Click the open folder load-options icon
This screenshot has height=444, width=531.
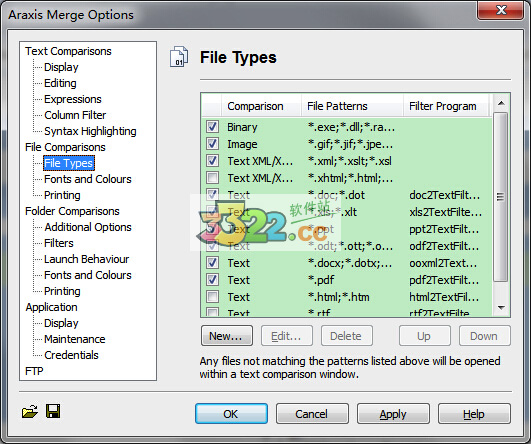point(29,411)
